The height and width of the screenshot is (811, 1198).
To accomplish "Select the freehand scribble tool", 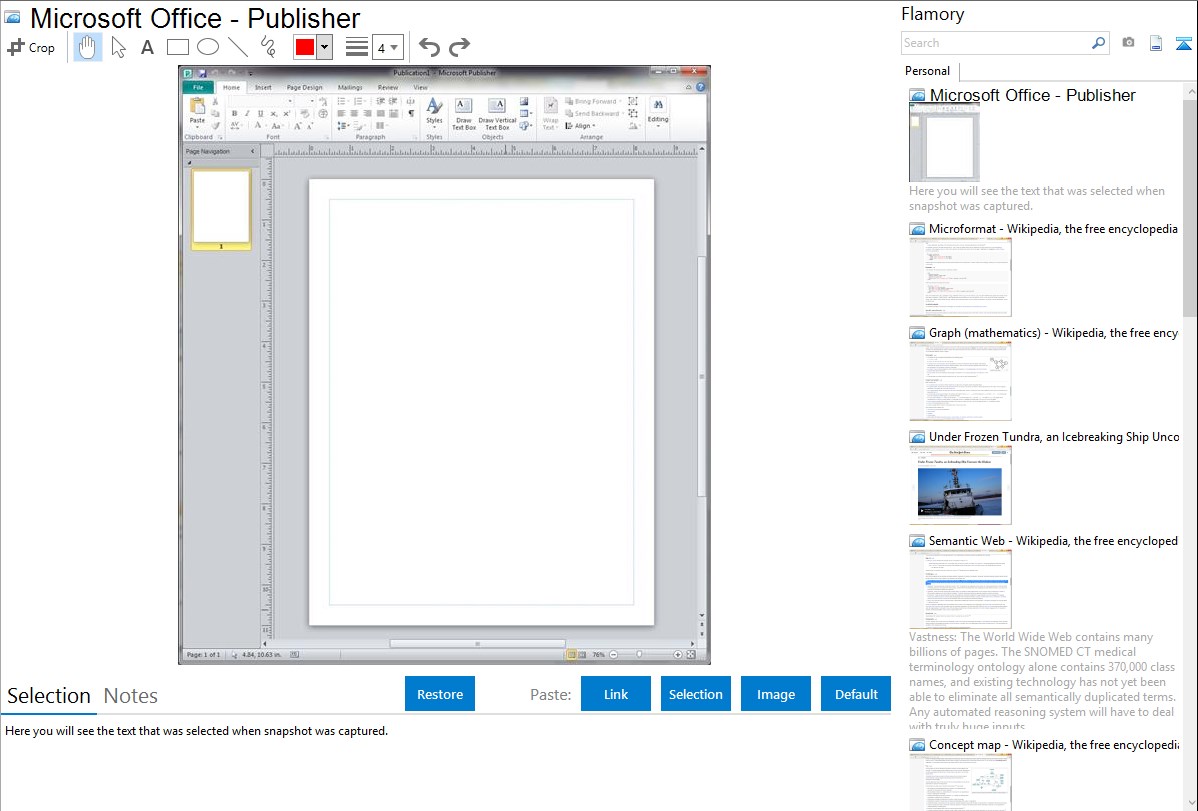I will coord(268,47).
